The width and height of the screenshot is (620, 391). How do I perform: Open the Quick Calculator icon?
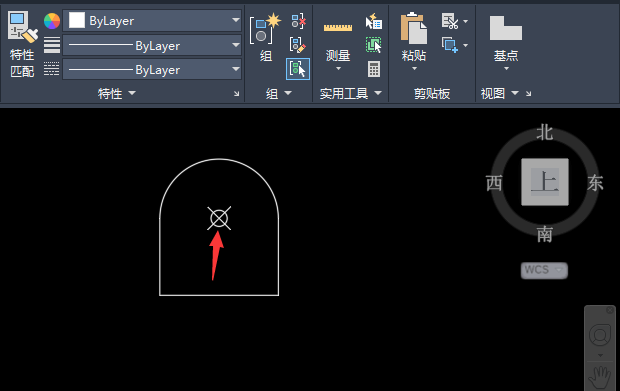point(374,69)
